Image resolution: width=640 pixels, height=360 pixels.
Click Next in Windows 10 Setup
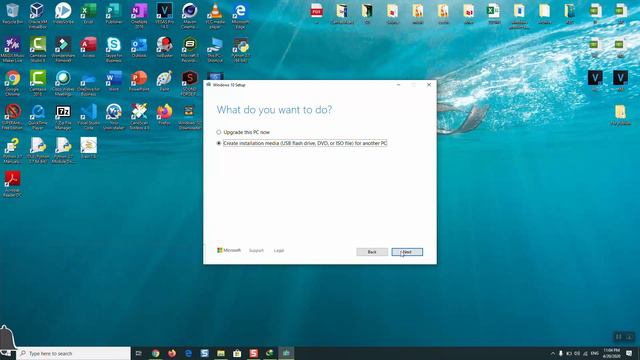click(x=407, y=252)
